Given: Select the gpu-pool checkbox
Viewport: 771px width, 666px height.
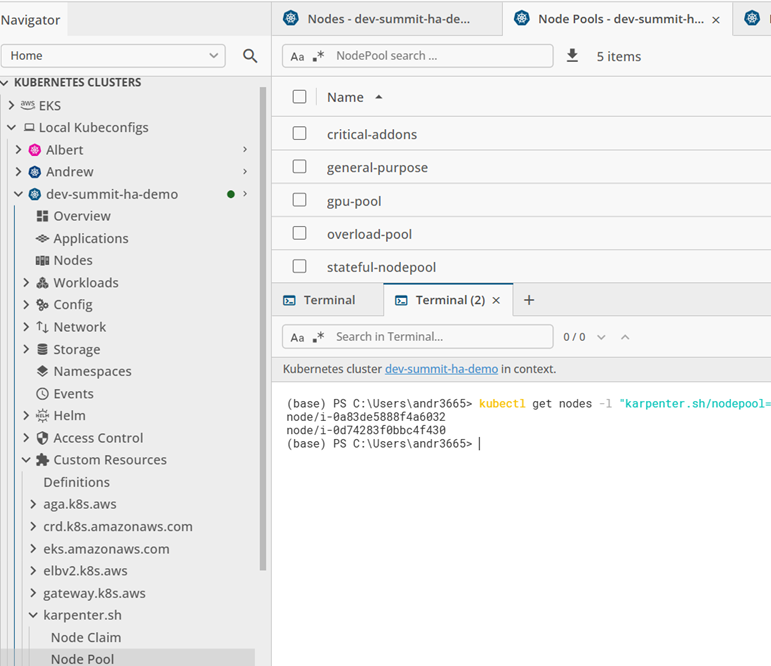Looking at the screenshot, I should 299,201.
